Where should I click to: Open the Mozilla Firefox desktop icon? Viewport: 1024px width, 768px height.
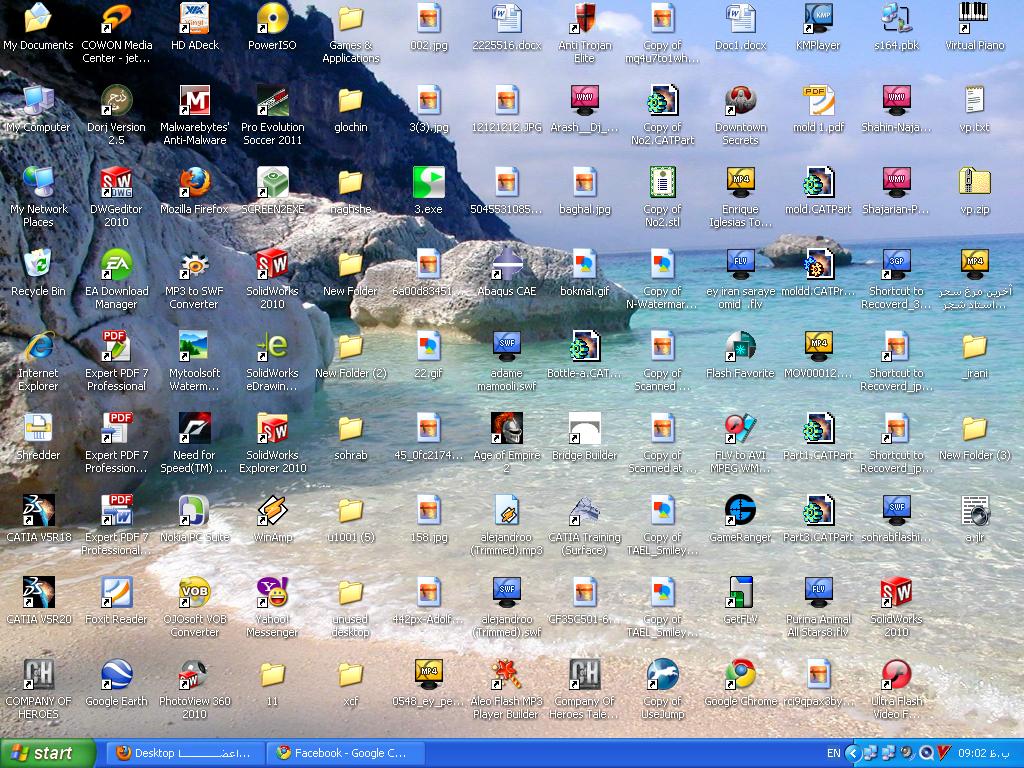pyautogui.click(x=194, y=183)
